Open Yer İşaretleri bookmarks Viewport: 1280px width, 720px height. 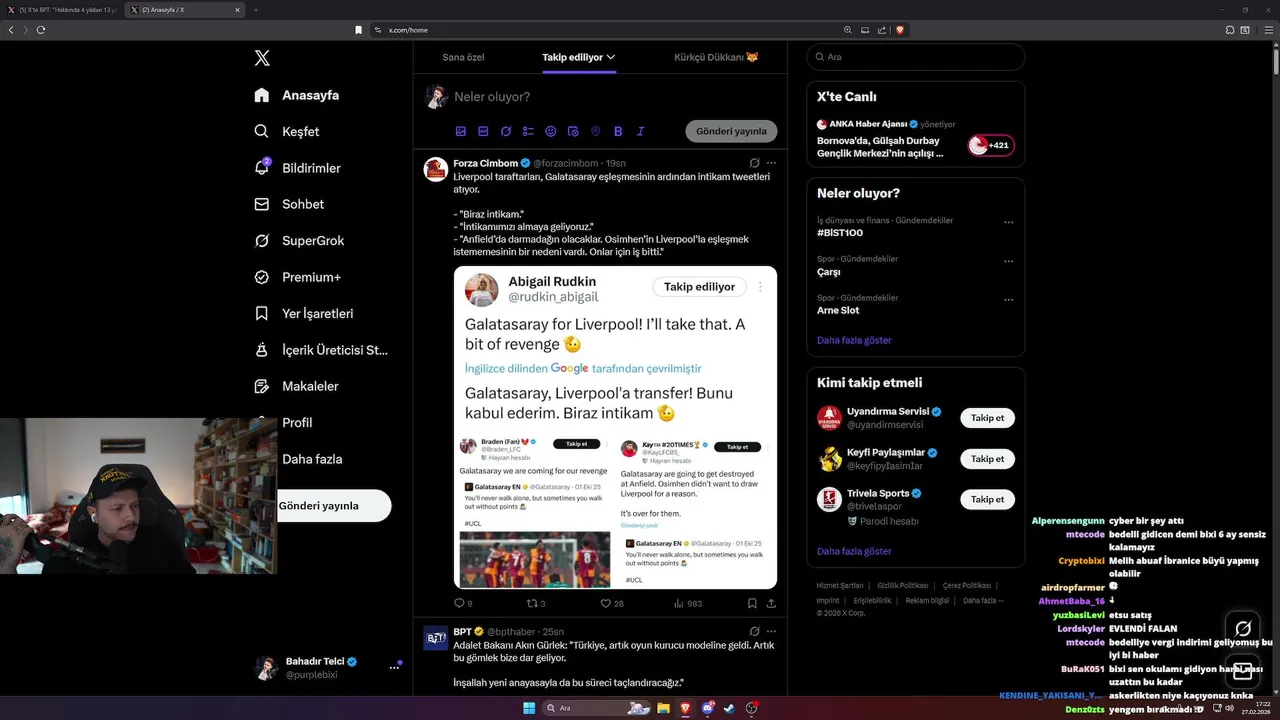coord(303,313)
